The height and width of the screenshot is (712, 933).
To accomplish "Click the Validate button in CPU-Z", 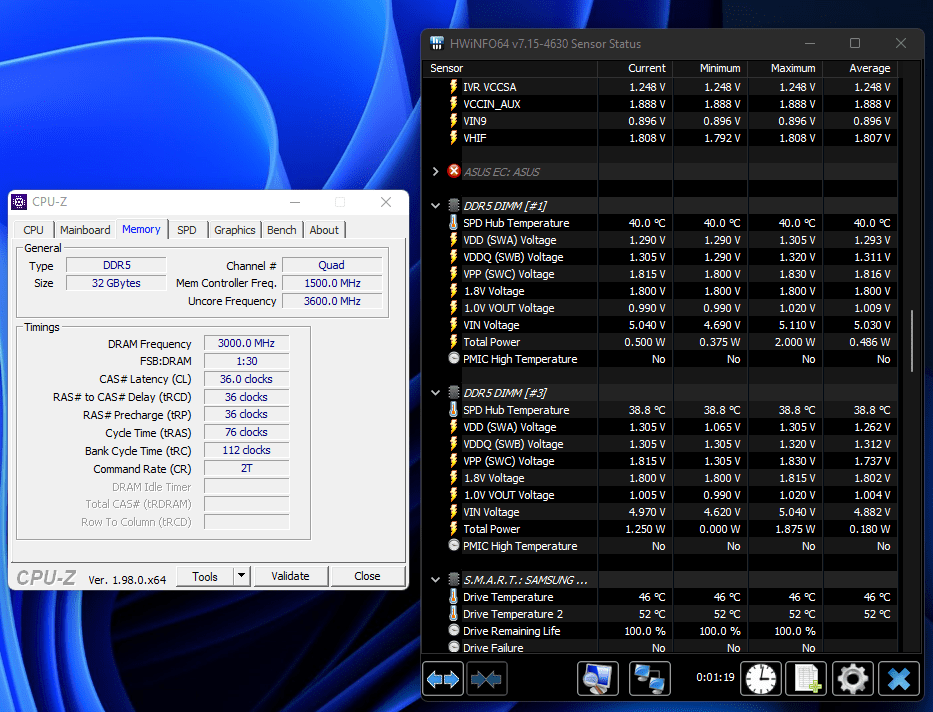I will (290, 576).
